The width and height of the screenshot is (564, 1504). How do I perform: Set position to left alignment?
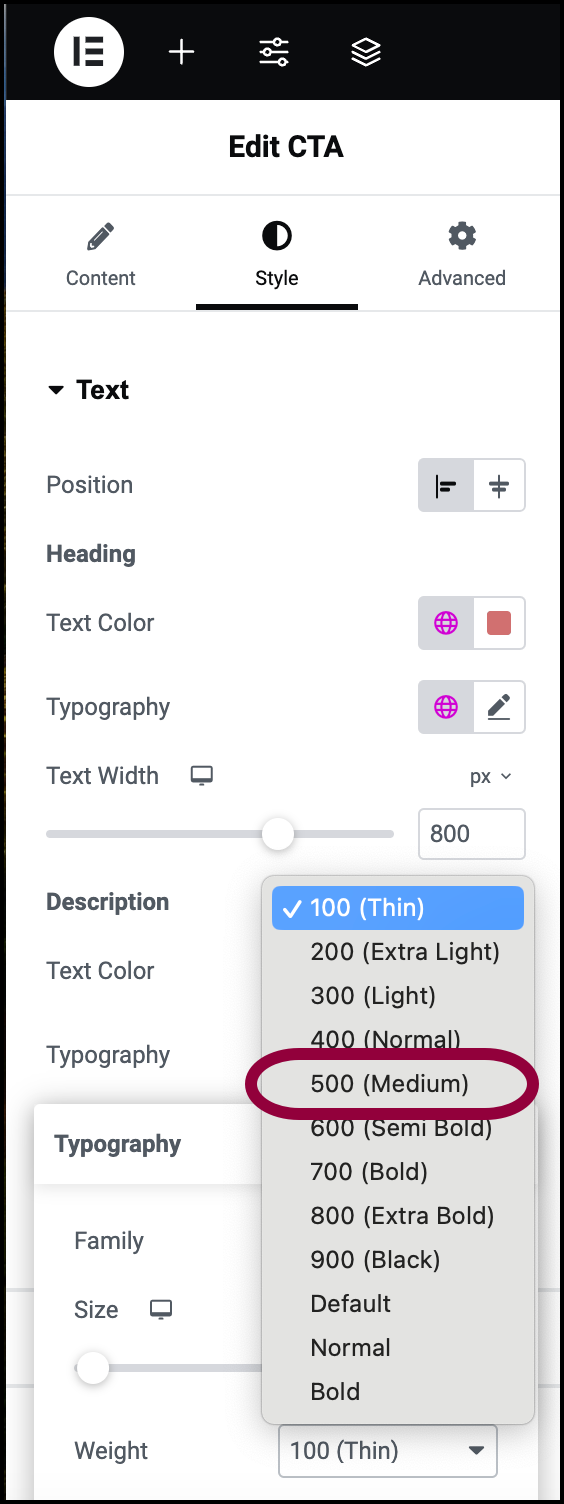(x=446, y=486)
